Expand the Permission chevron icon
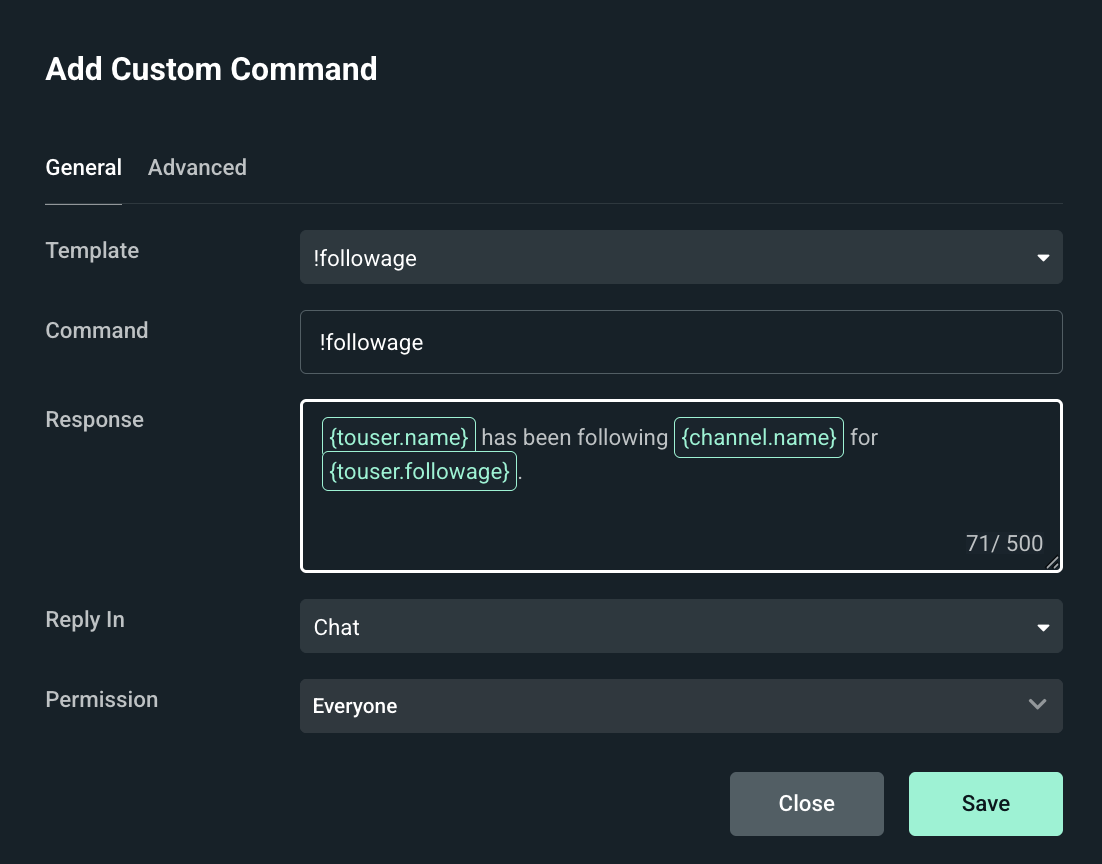1102x864 pixels. pyautogui.click(x=1037, y=704)
